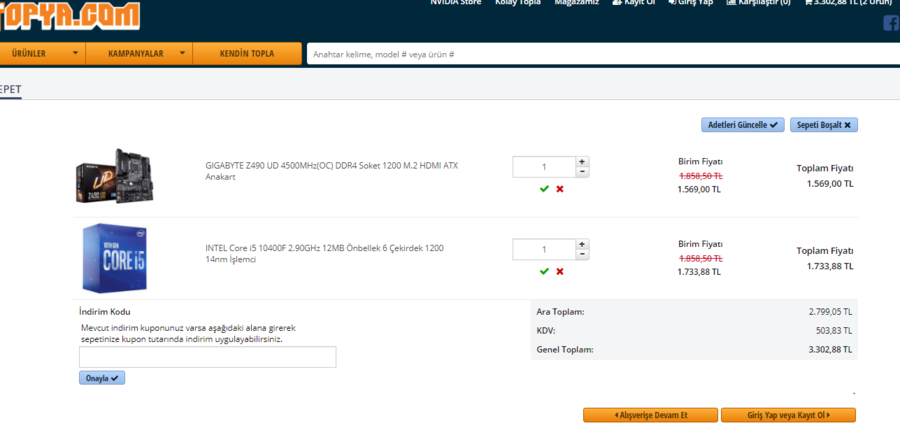
Task: Increase quantity of INTEL Core i5 processor
Action: click(582, 244)
